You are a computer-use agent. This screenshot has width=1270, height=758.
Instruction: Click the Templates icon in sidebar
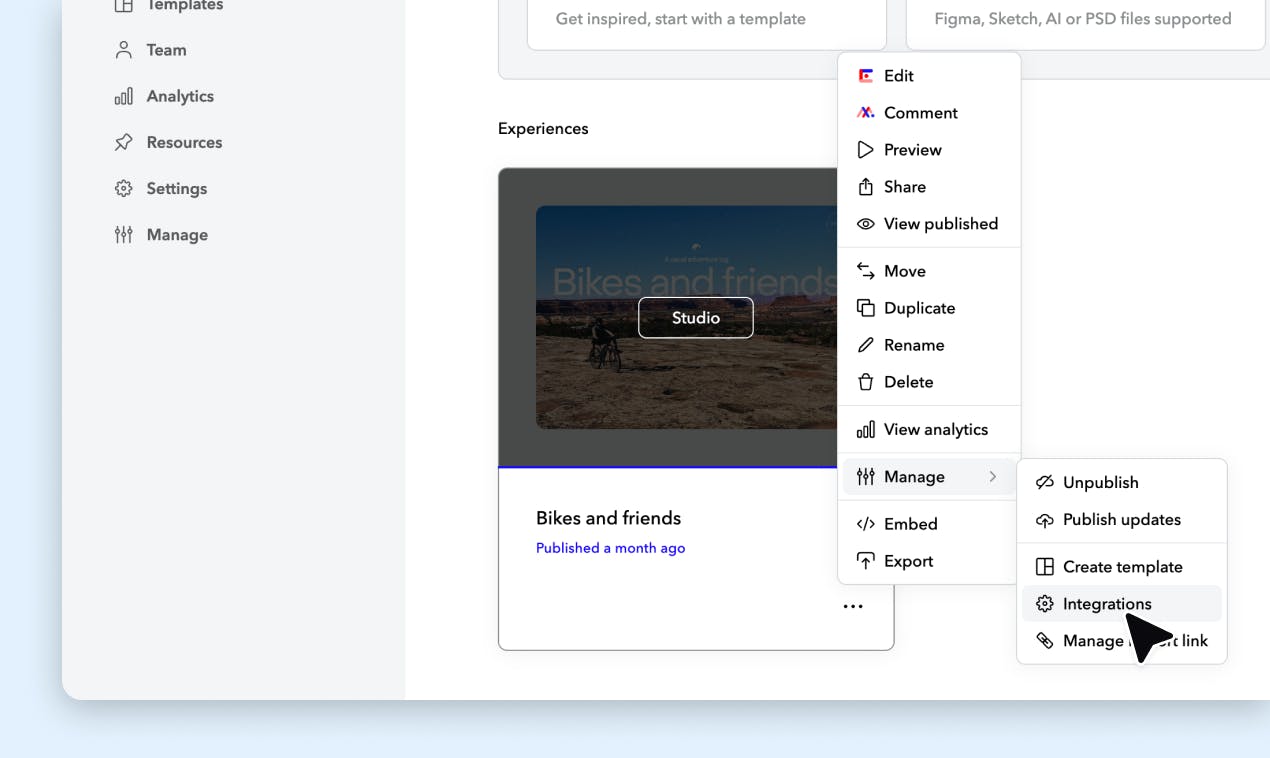pos(124,6)
